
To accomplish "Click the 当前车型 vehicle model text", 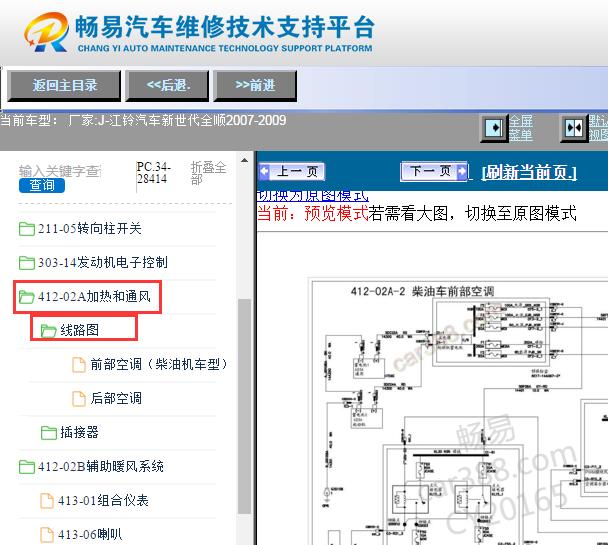I will coord(143,121).
